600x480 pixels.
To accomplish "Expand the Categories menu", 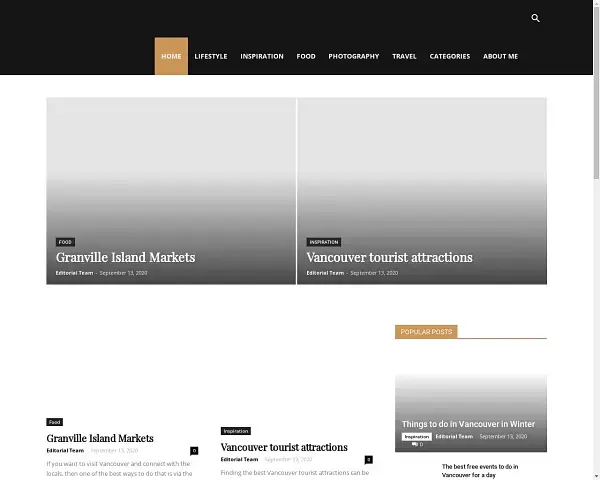I will coord(450,56).
